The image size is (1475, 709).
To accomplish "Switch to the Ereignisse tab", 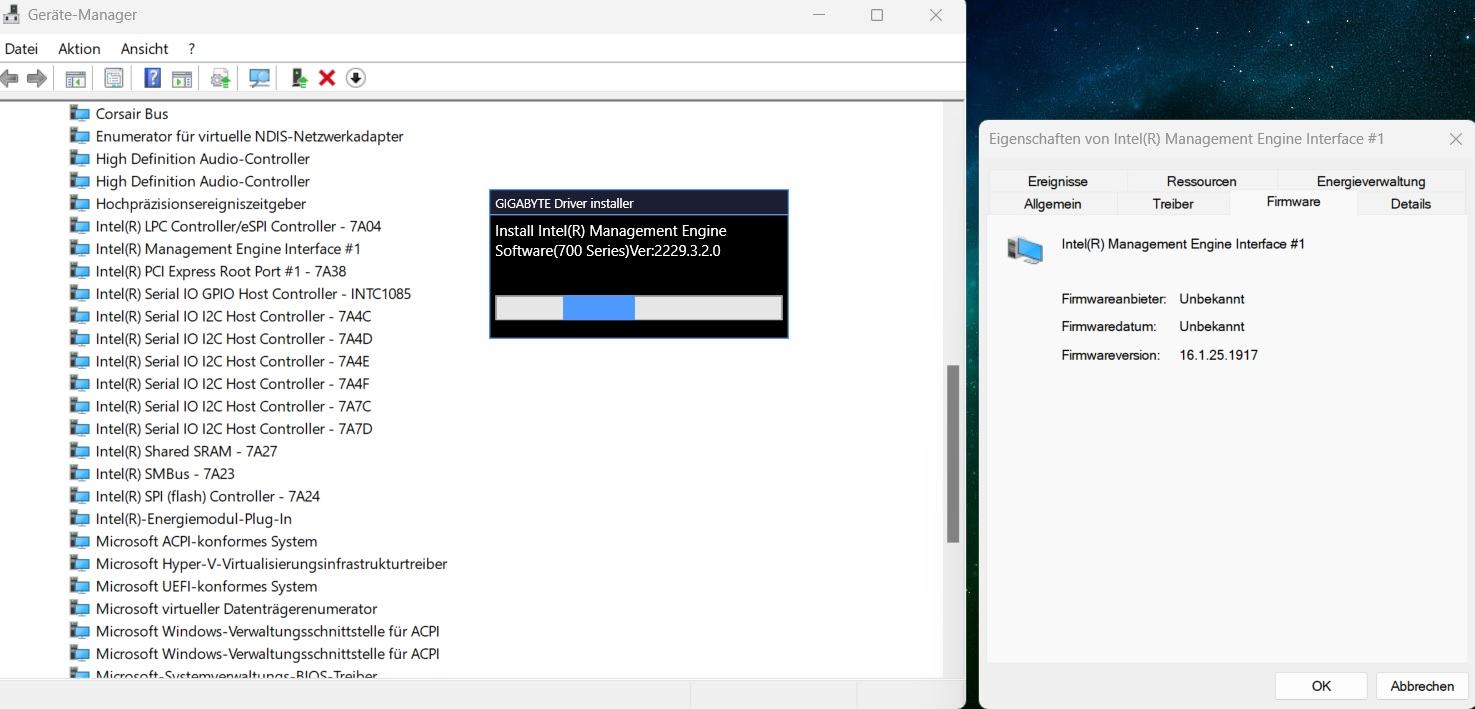I will click(1057, 181).
